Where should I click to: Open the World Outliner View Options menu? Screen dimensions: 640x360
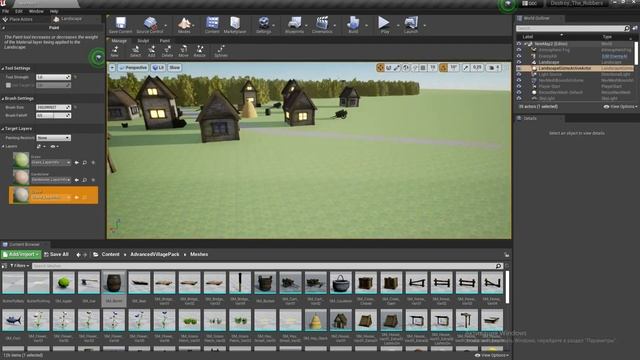pos(620,107)
